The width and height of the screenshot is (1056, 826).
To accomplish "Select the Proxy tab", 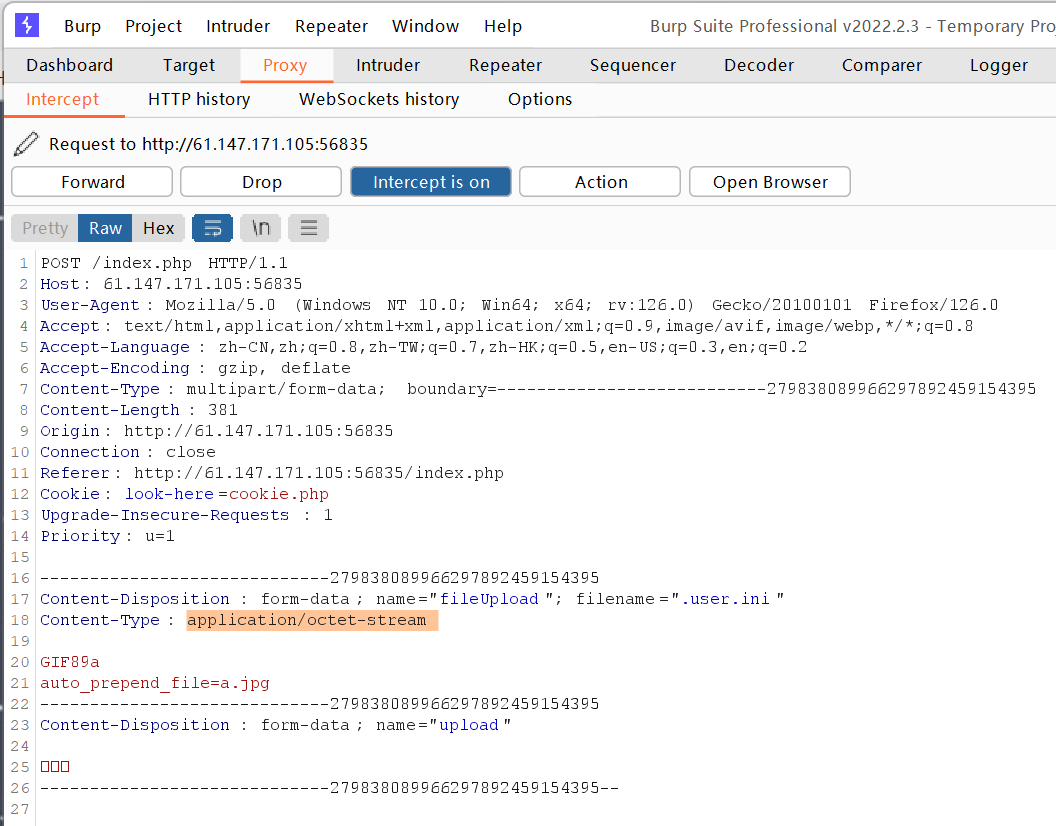I will 285,65.
